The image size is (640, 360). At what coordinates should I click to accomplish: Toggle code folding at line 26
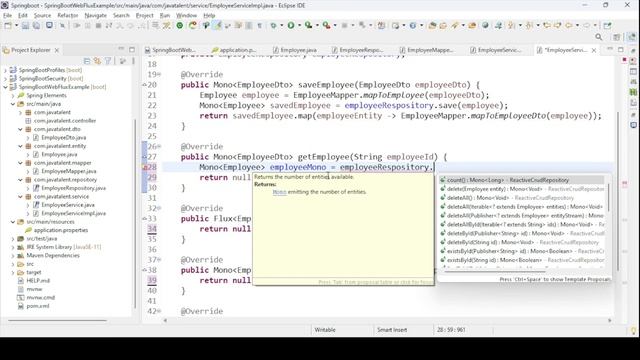tap(159, 146)
